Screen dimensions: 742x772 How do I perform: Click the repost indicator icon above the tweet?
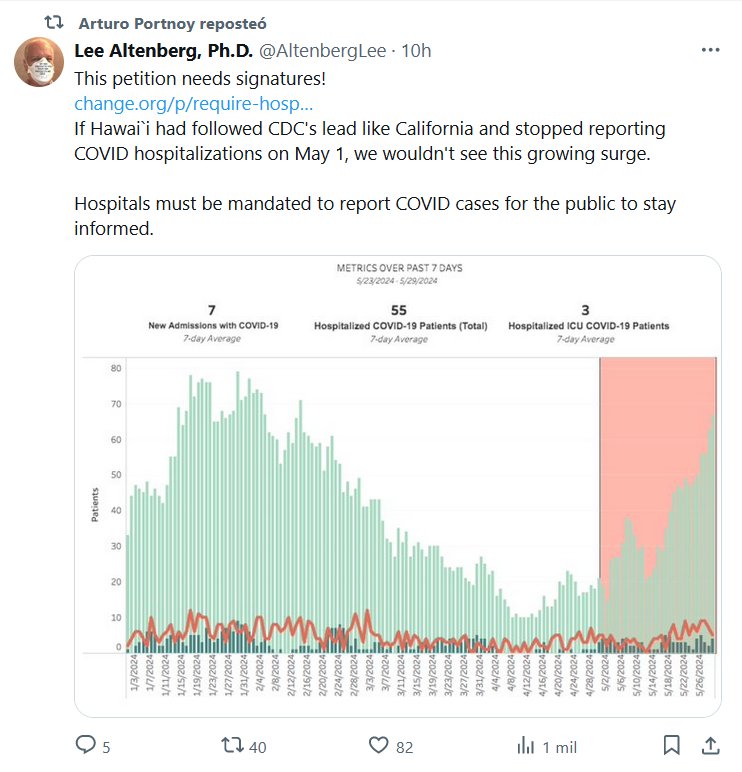56,22
